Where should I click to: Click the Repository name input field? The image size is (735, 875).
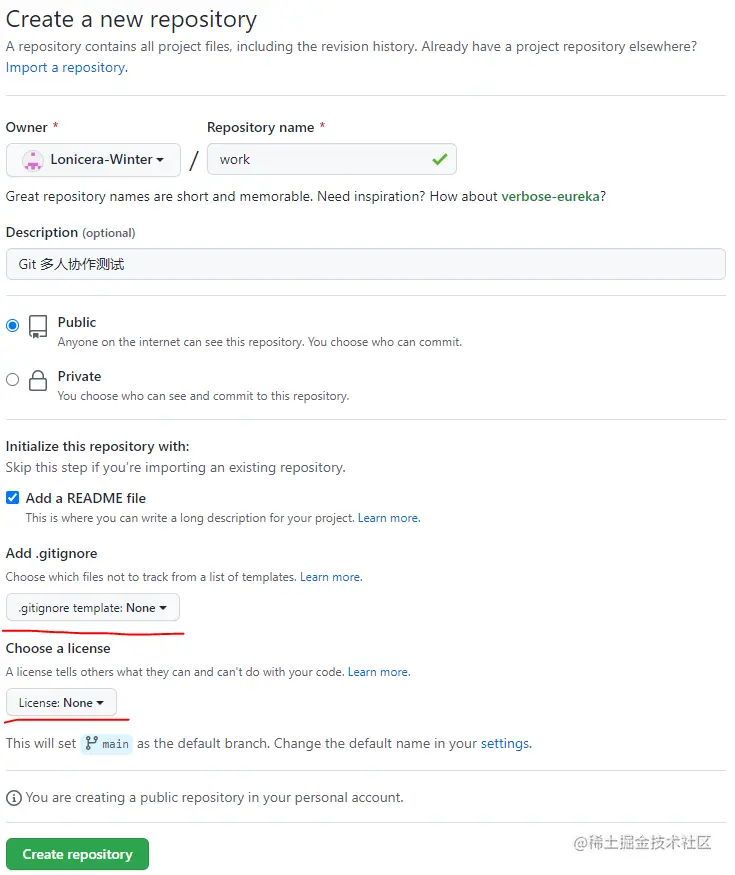[320, 160]
